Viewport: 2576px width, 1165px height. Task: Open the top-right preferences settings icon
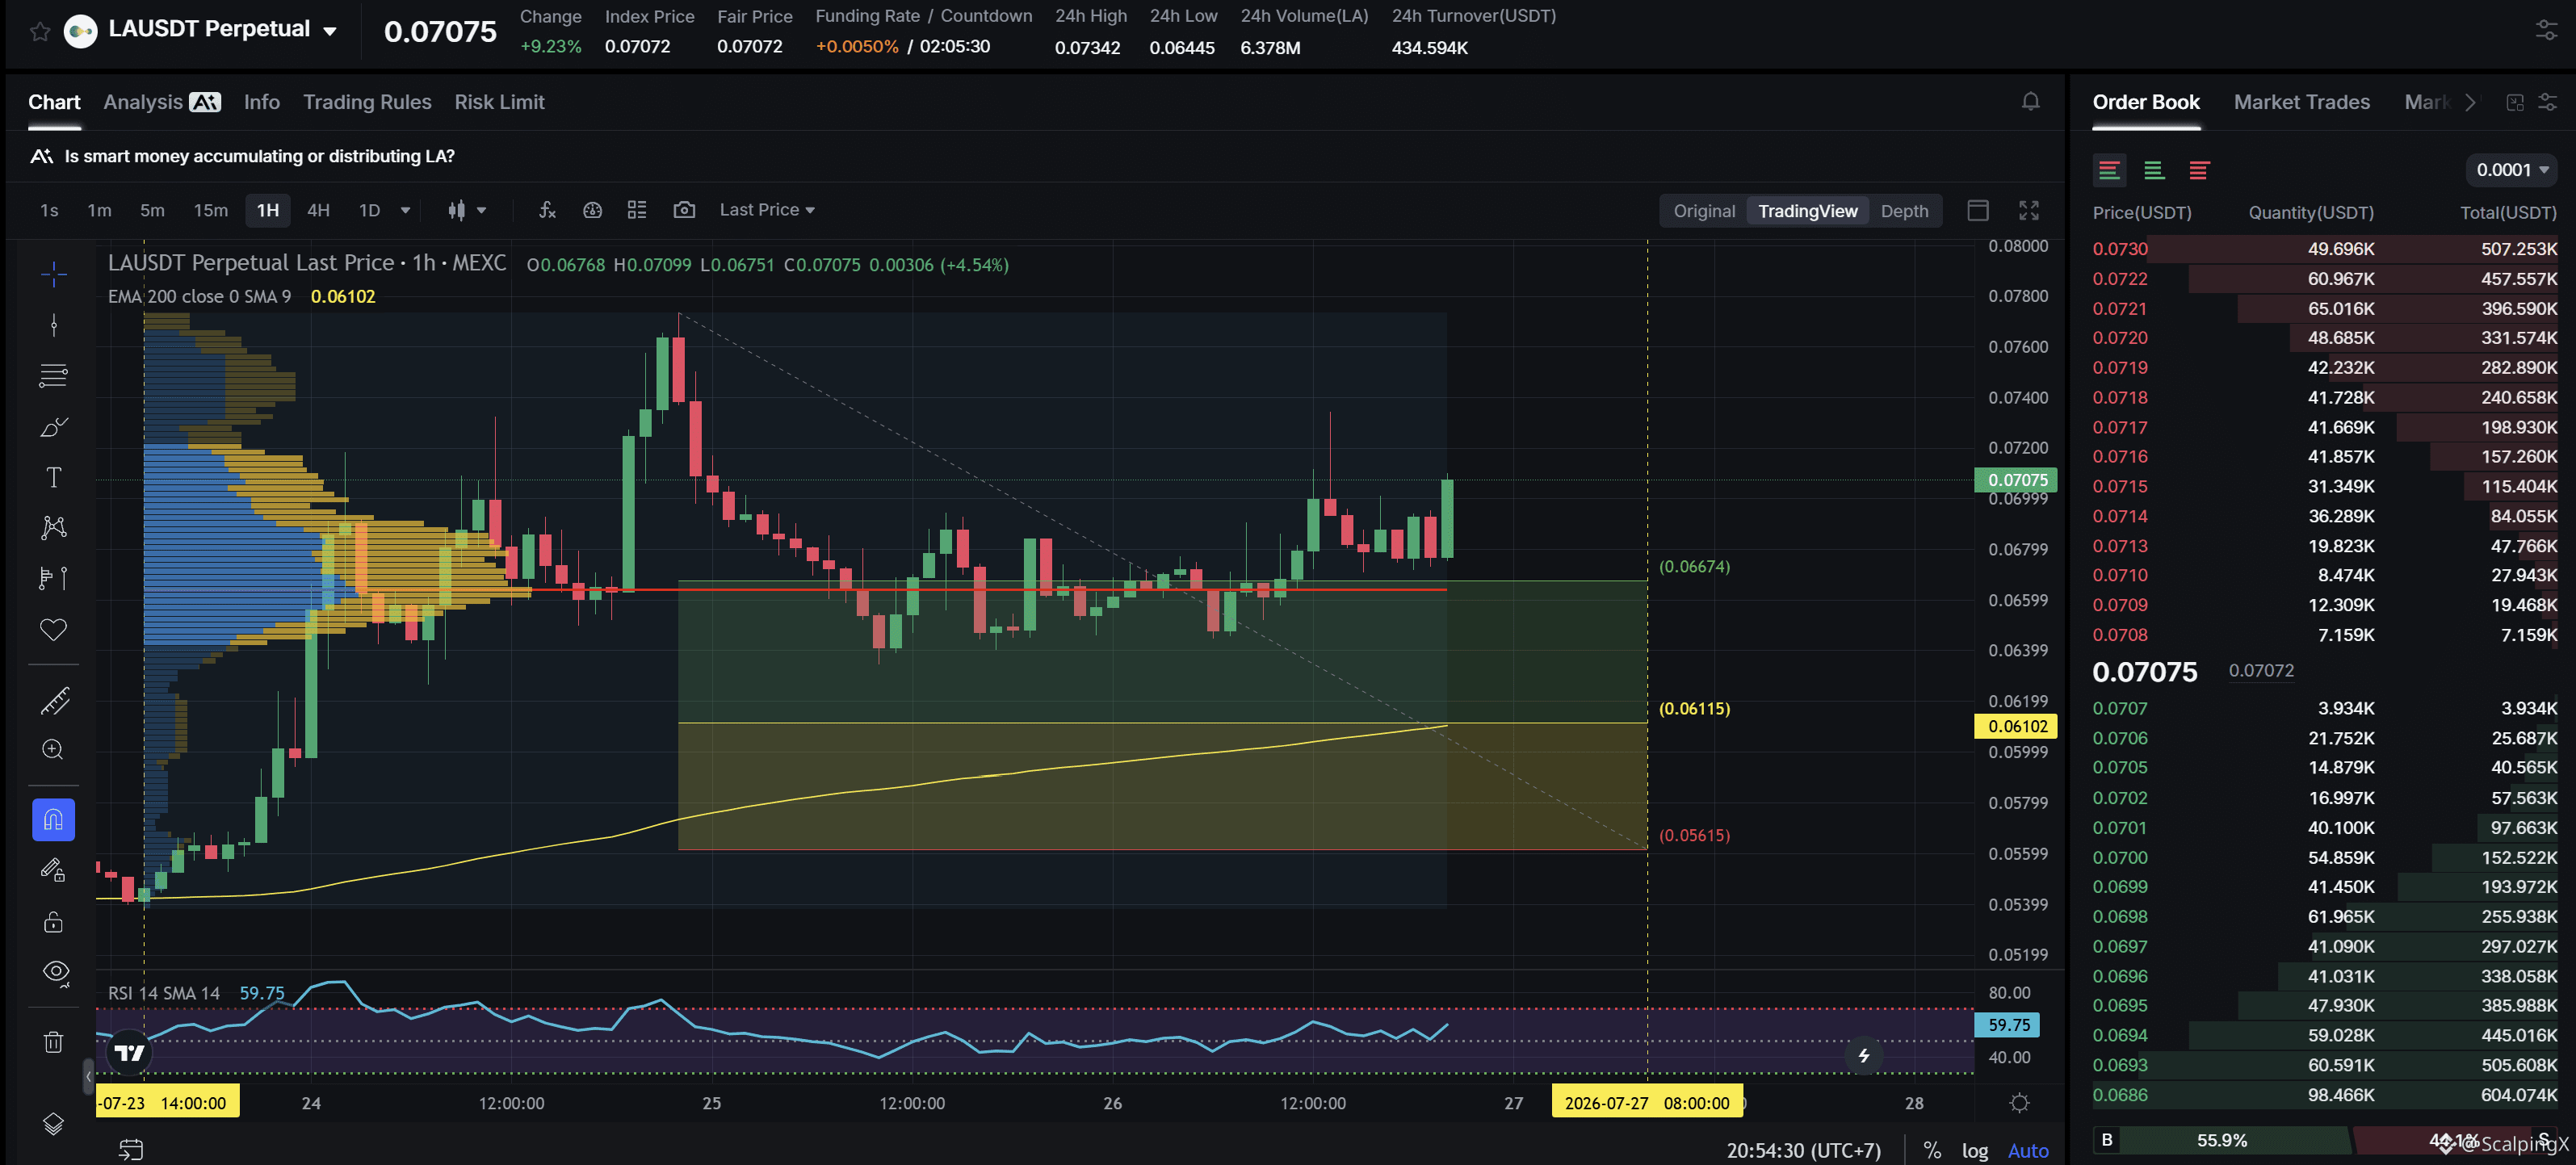click(x=2546, y=31)
